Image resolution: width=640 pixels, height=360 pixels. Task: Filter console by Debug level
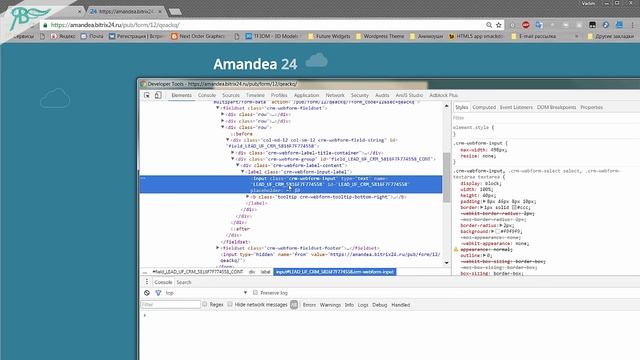pos(380,305)
